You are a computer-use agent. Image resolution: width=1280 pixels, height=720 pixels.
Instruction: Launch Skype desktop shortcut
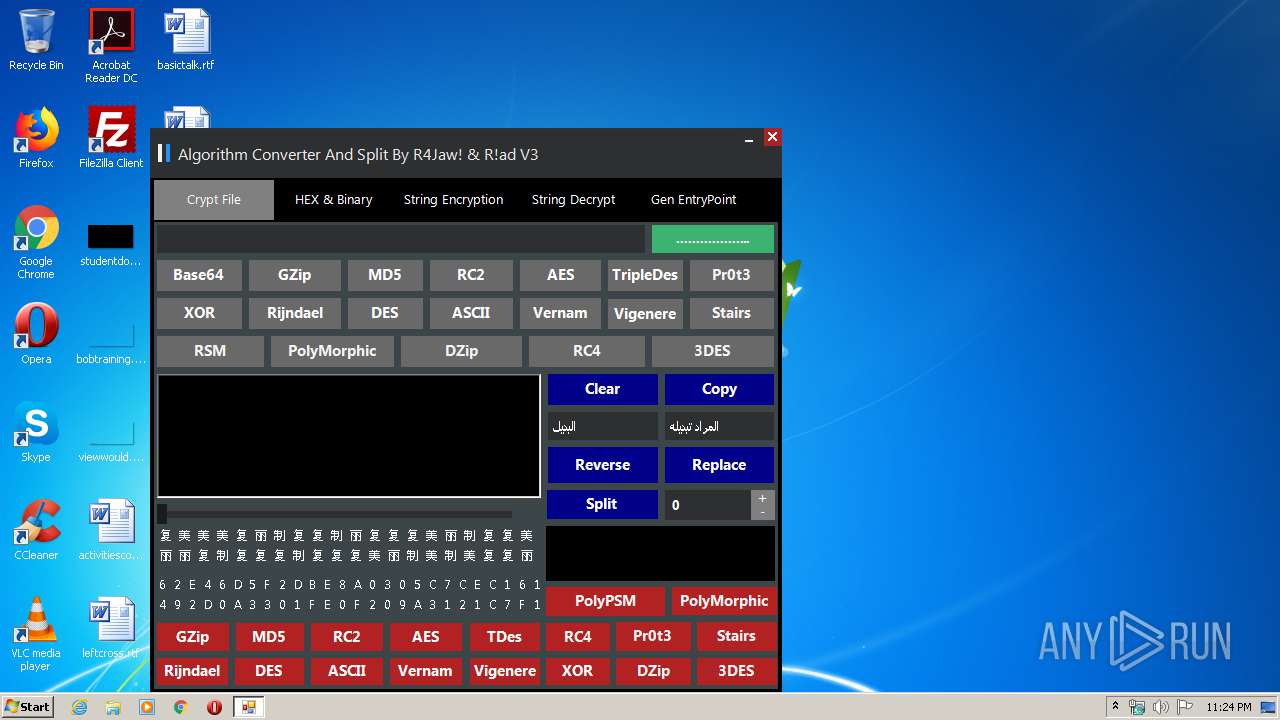(36, 432)
